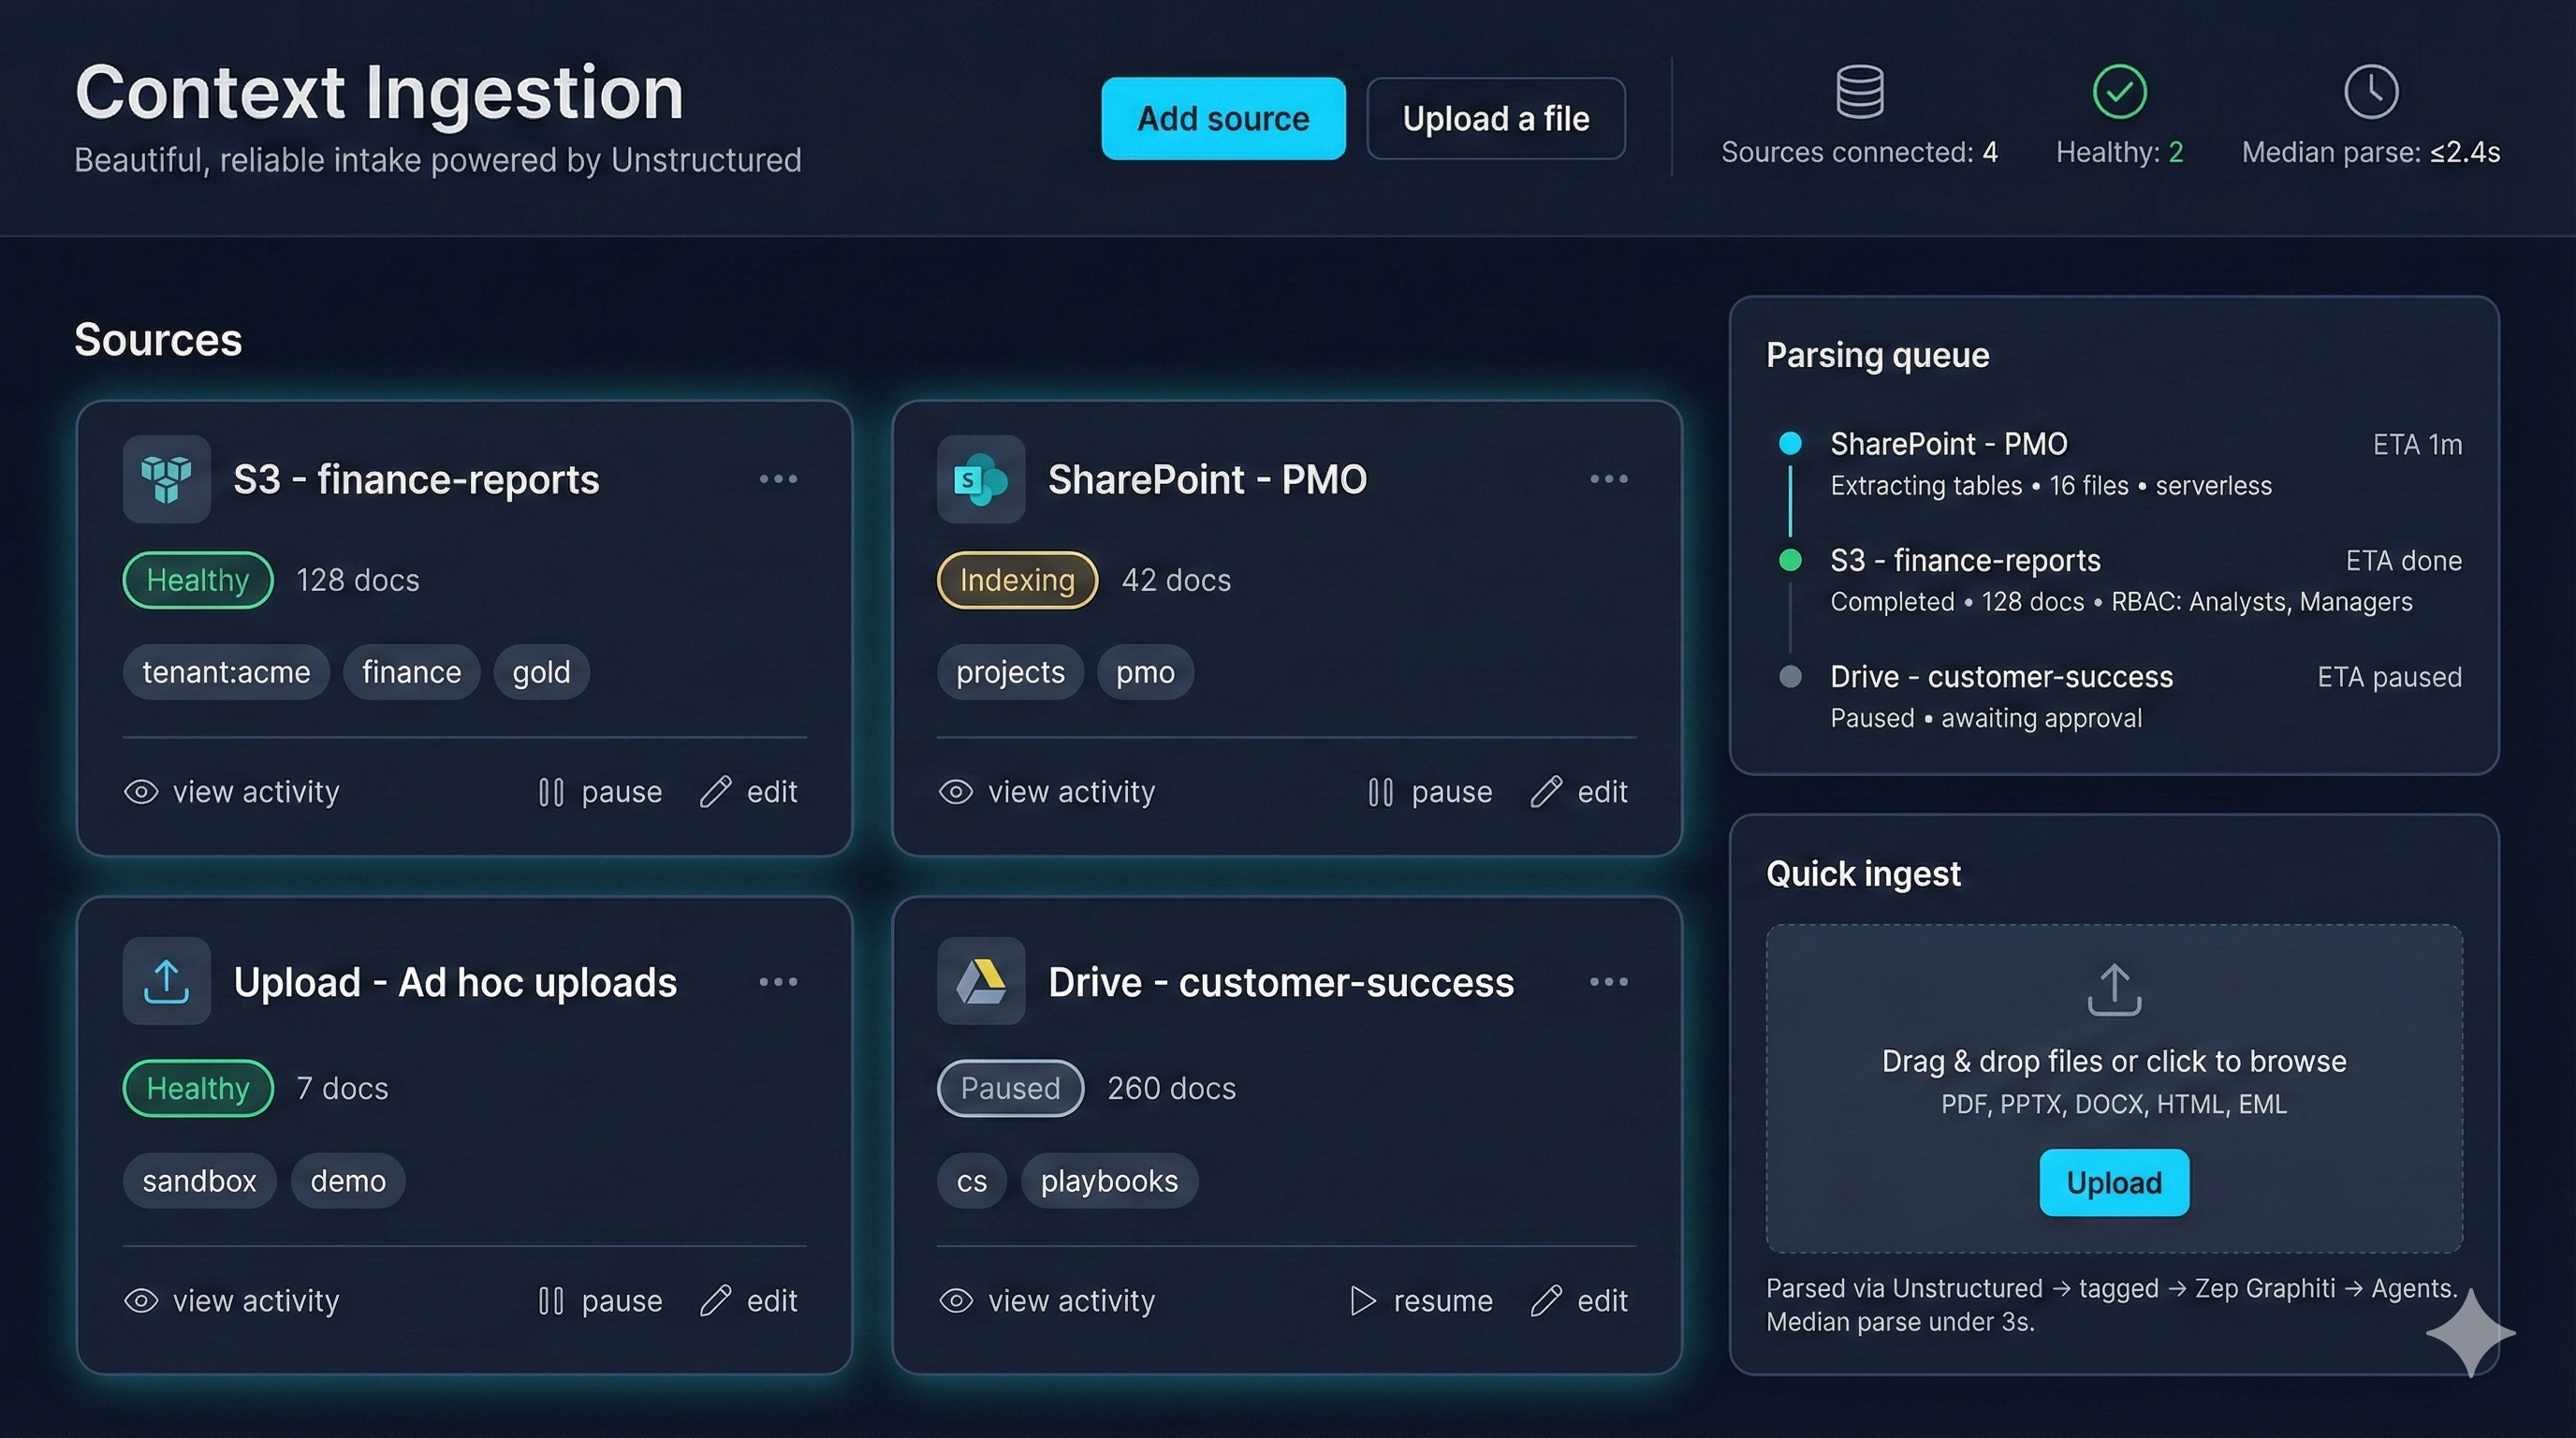Select the cs tag on the Drive card

pos(970,1180)
